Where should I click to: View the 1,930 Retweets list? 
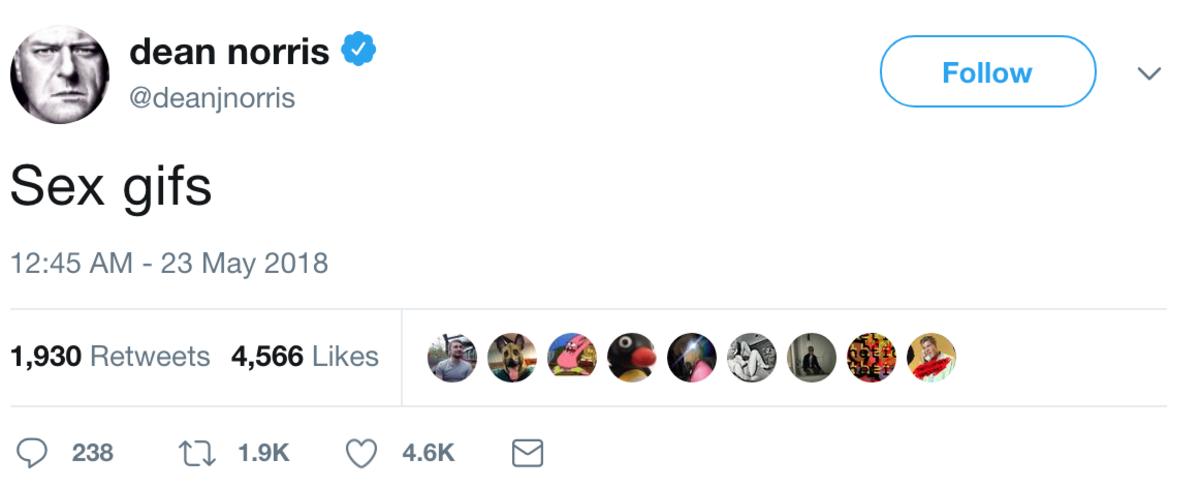(x=110, y=357)
